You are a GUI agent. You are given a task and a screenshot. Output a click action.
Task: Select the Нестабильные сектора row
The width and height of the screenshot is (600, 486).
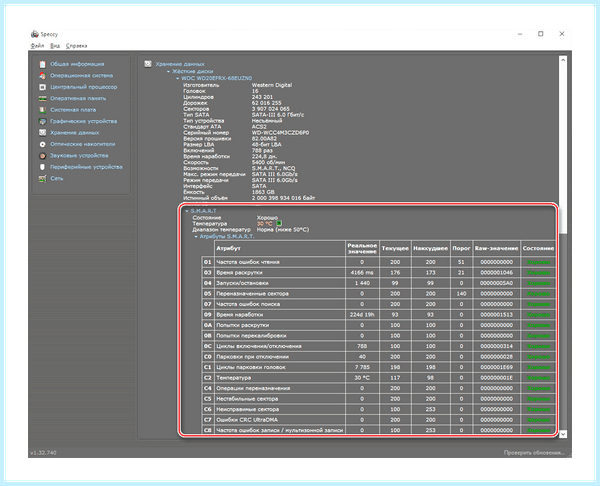[x=378, y=399]
